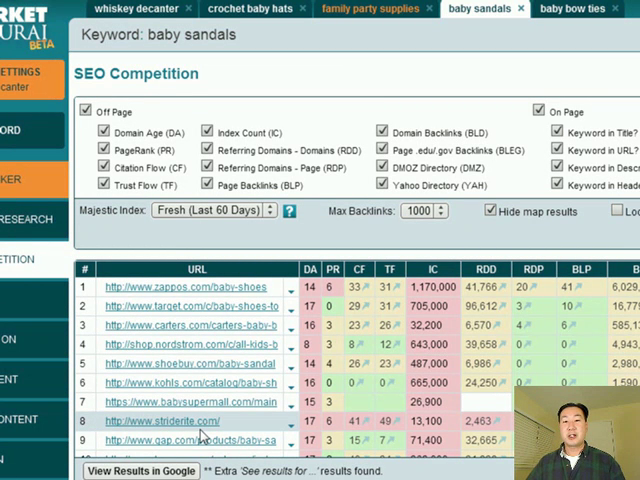Open kohls row RDD 24,250 arrow icon

[502, 383]
